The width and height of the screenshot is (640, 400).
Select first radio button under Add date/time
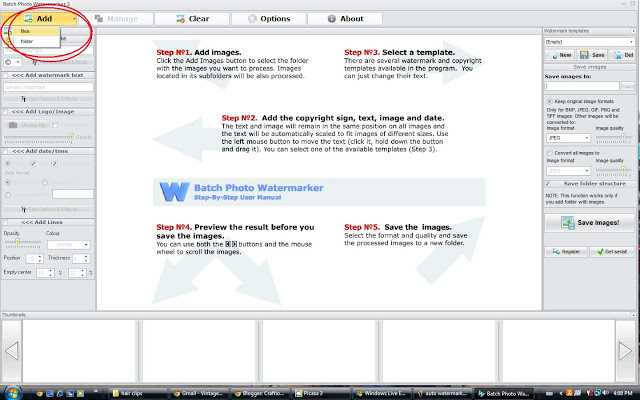tap(7, 164)
